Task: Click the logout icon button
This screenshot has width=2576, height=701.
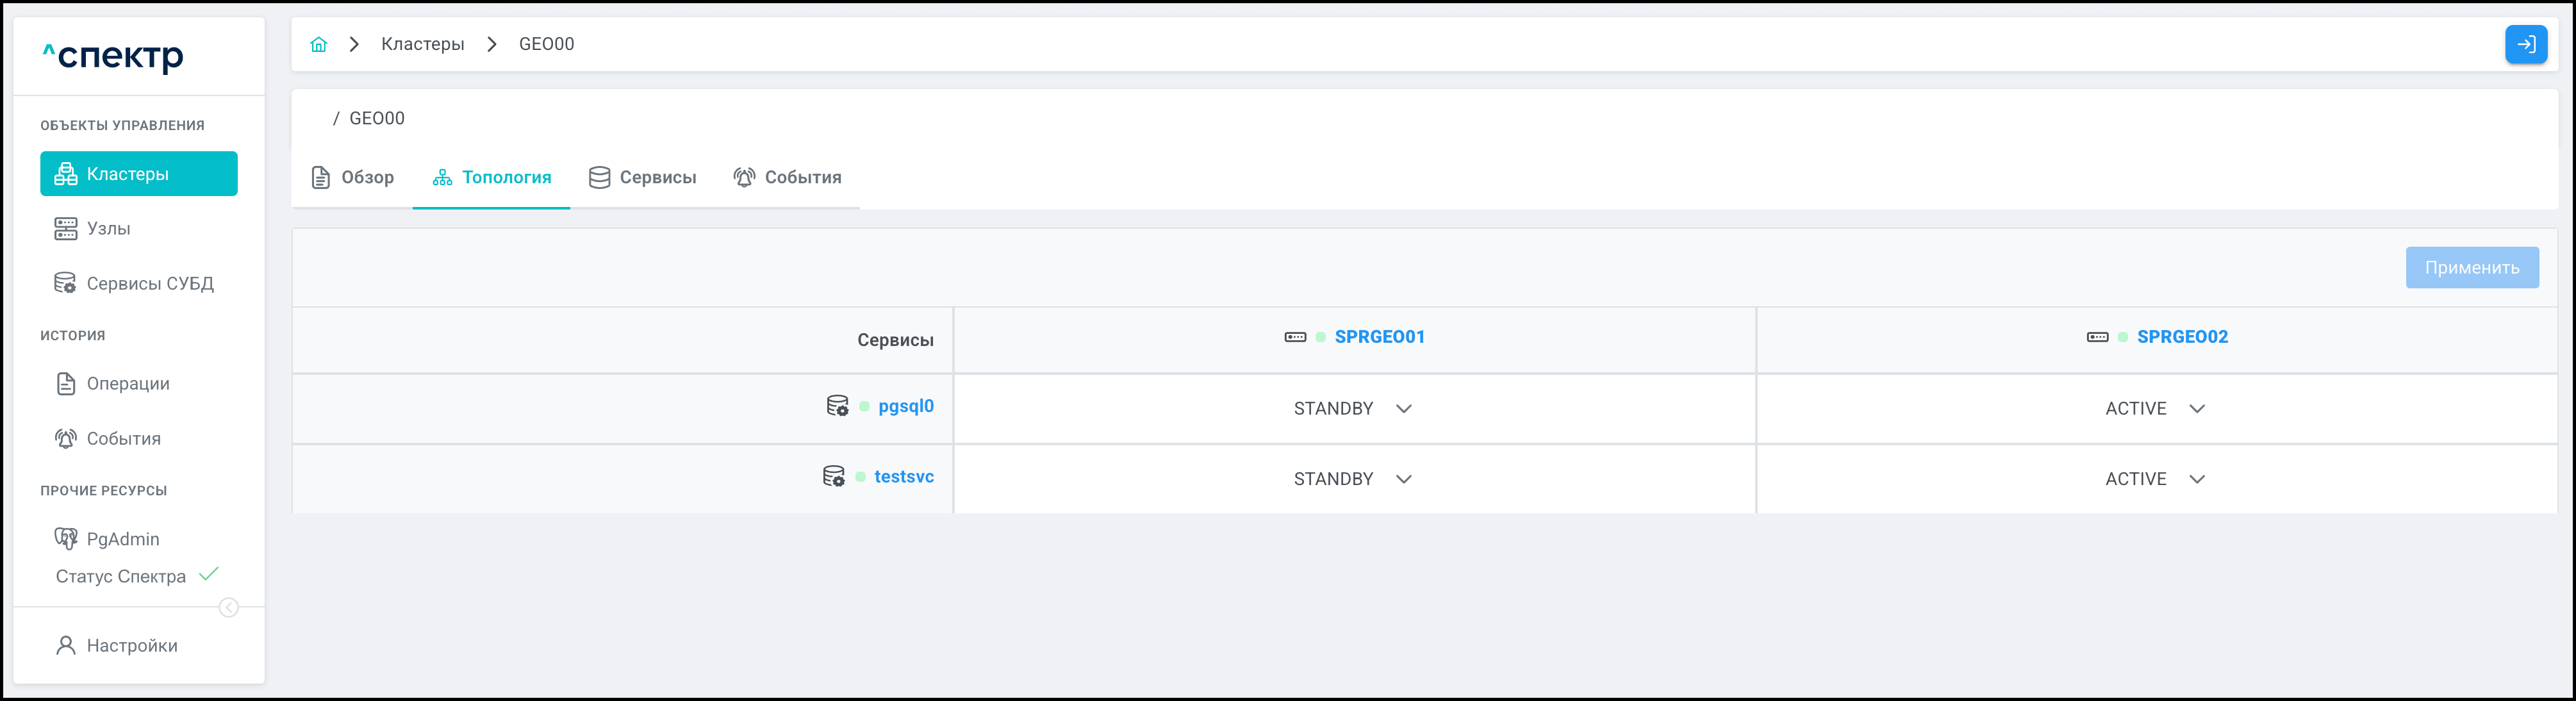Action: [x=2525, y=44]
